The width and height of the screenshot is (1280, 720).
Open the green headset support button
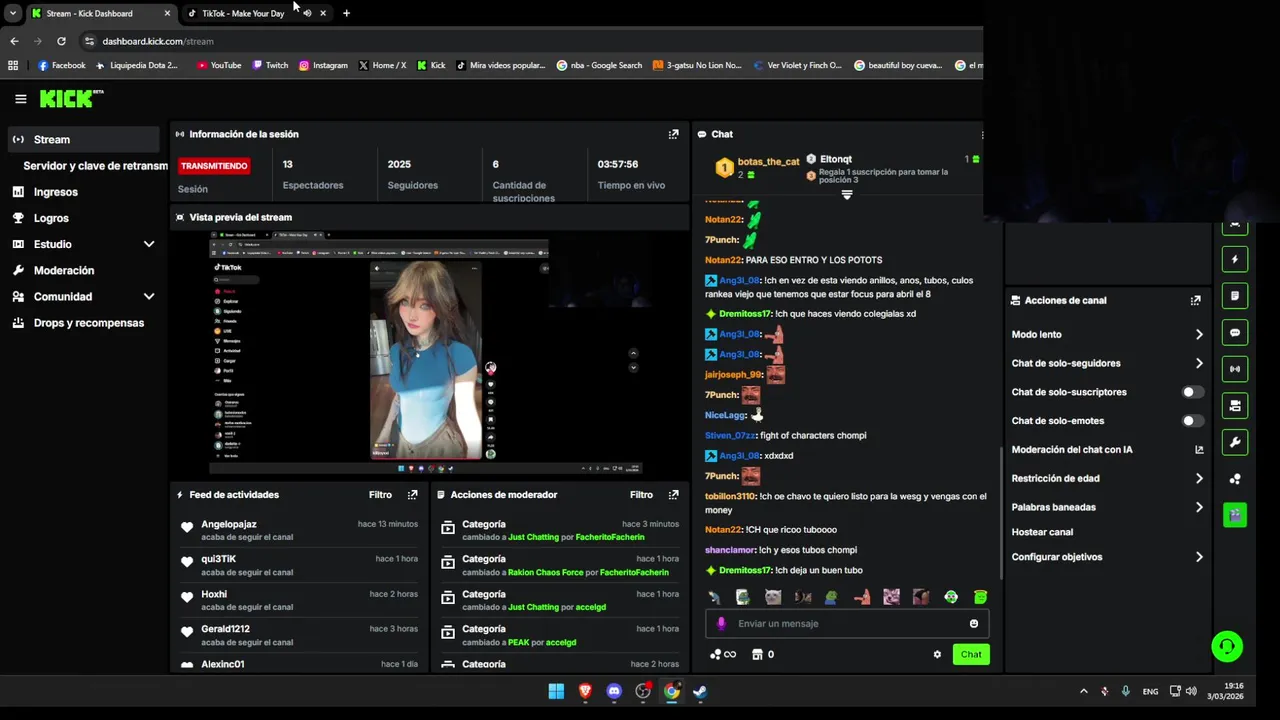click(x=1227, y=646)
